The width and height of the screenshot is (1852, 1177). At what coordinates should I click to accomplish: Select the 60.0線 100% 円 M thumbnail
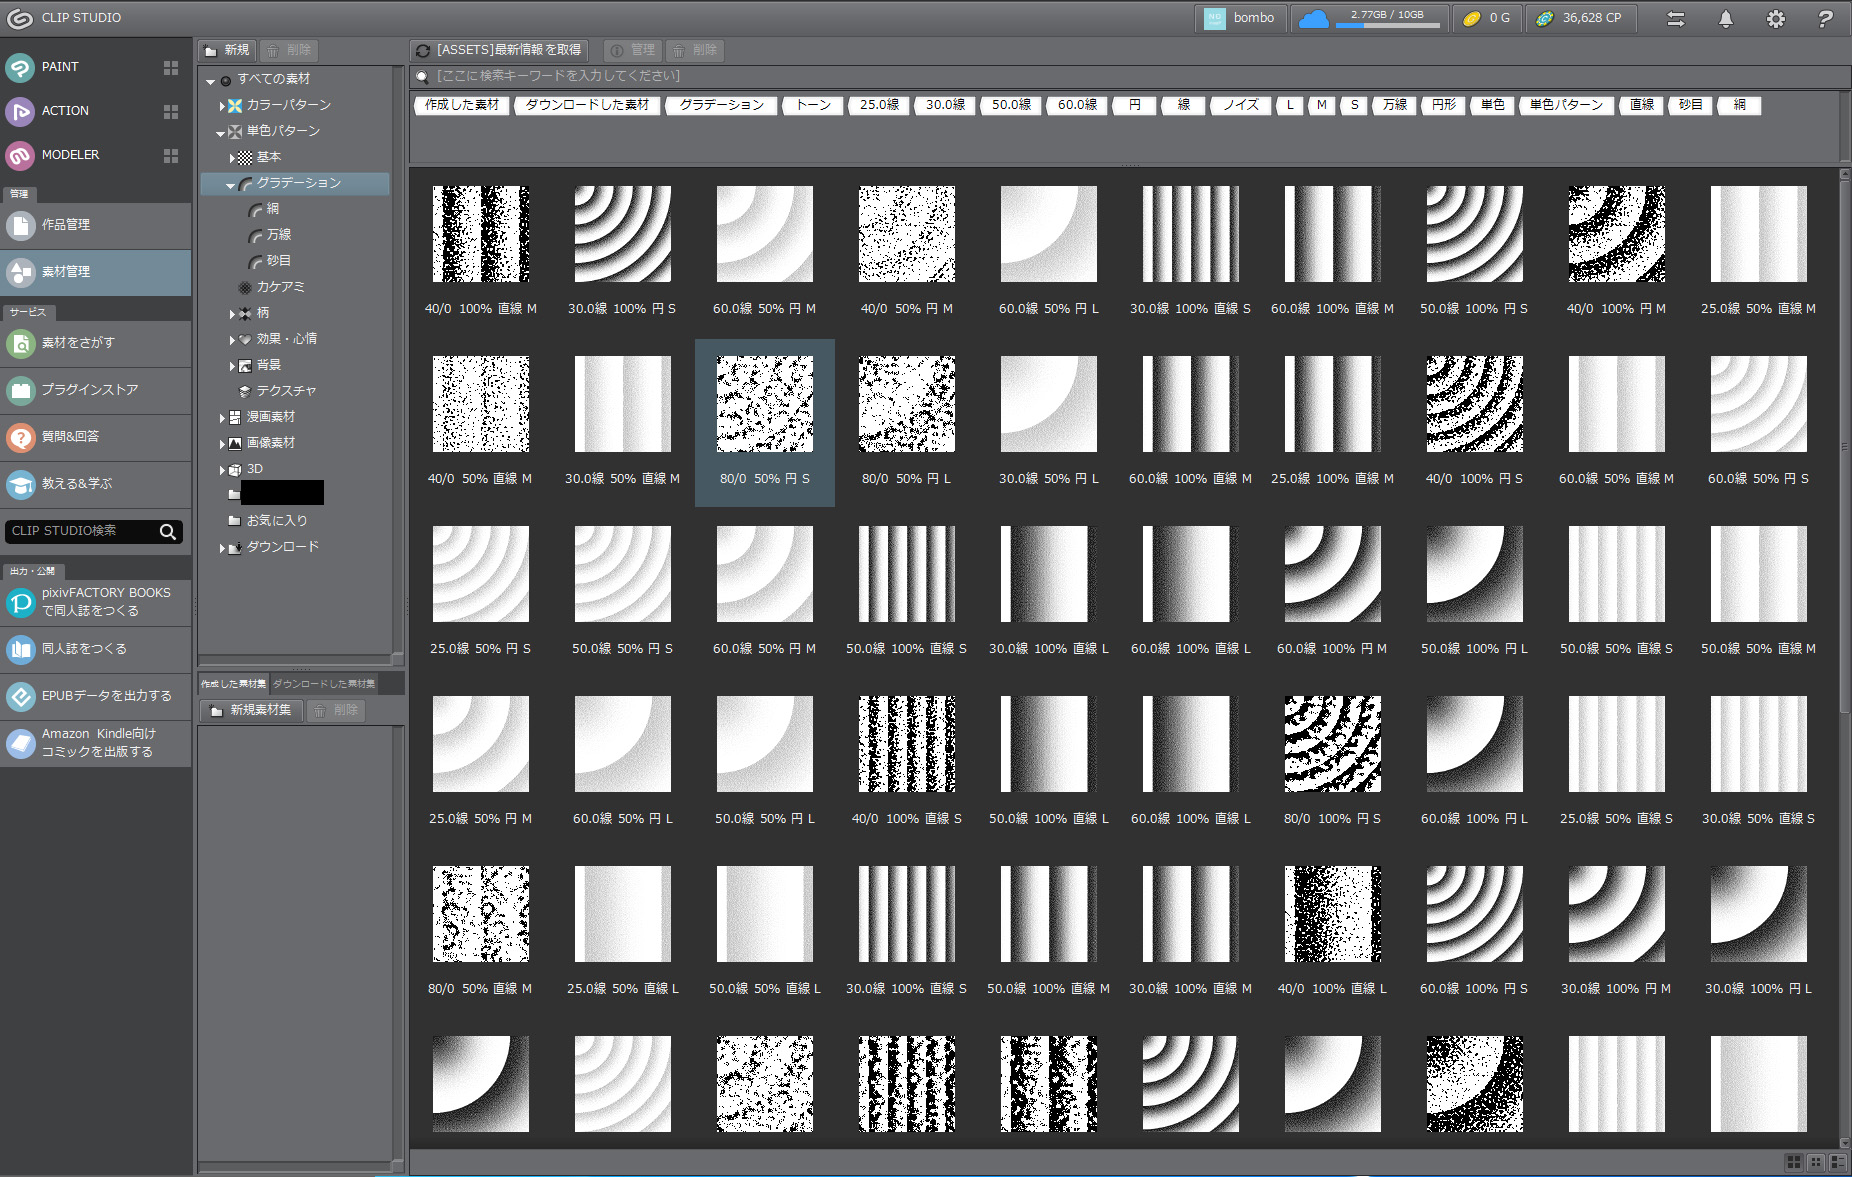[x=1332, y=574]
